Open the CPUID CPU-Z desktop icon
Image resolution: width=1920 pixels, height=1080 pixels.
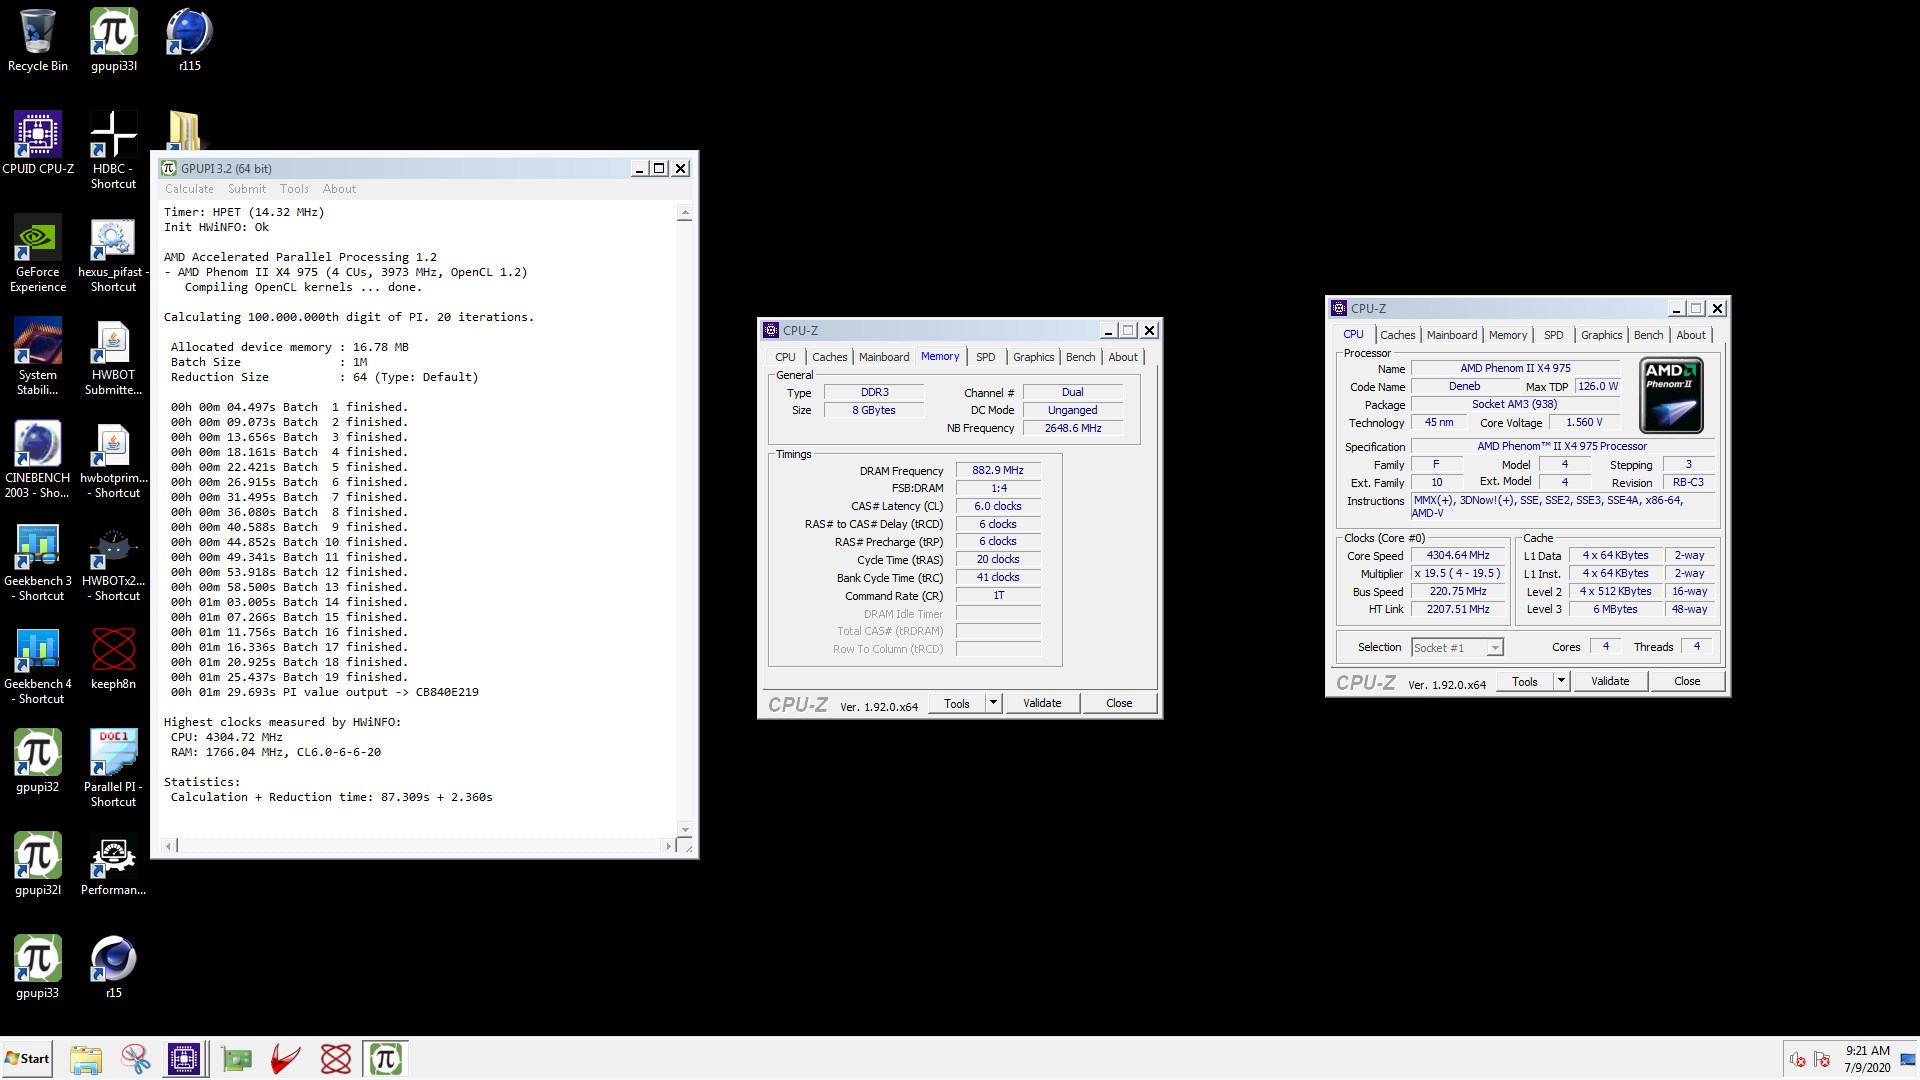(x=38, y=143)
